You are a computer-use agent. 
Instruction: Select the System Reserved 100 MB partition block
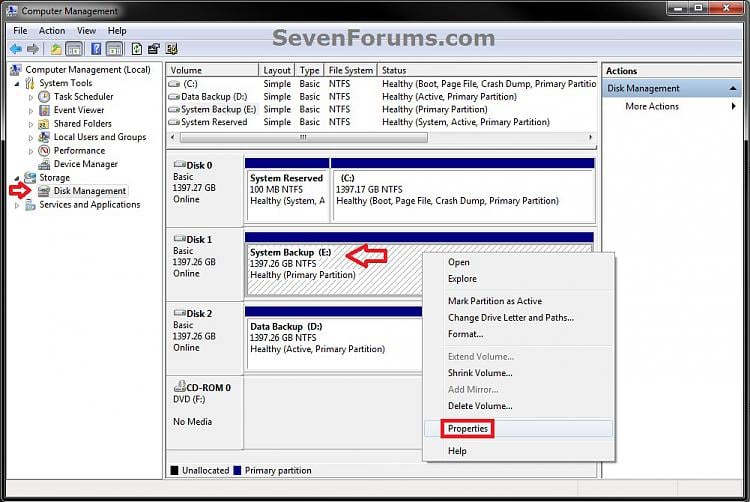point(287,190)
